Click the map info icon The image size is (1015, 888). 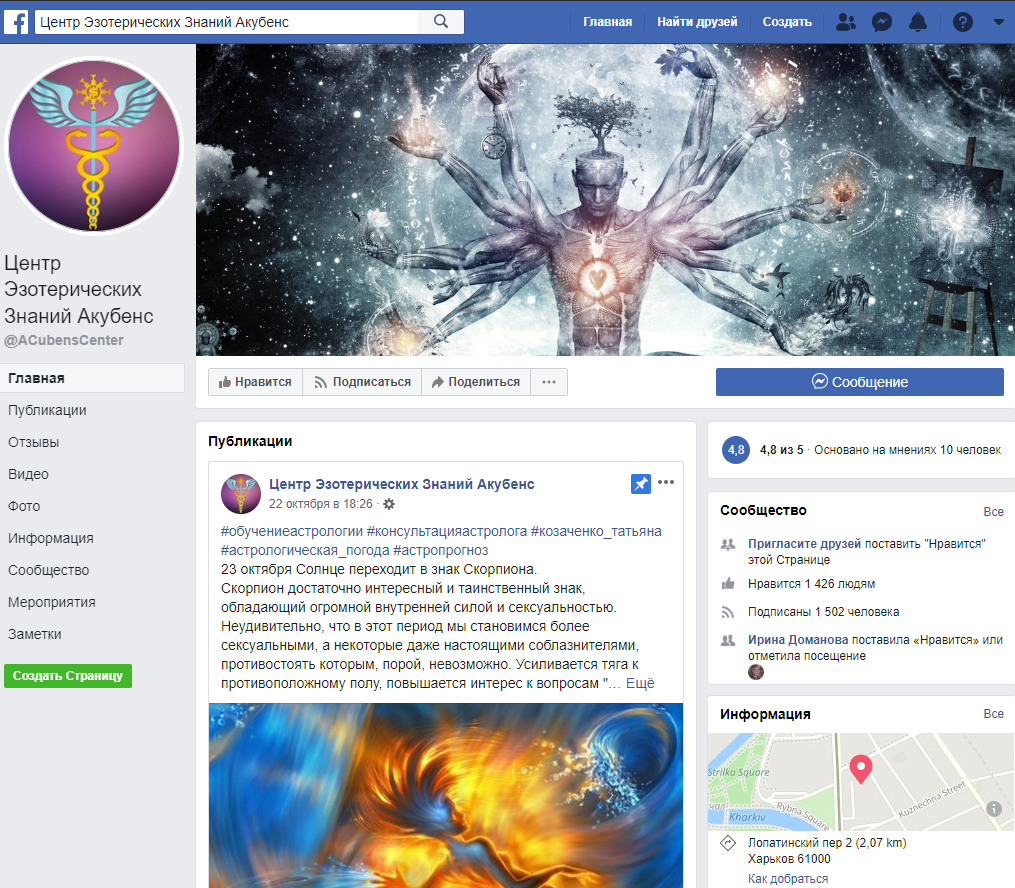(x=994, y=809)
